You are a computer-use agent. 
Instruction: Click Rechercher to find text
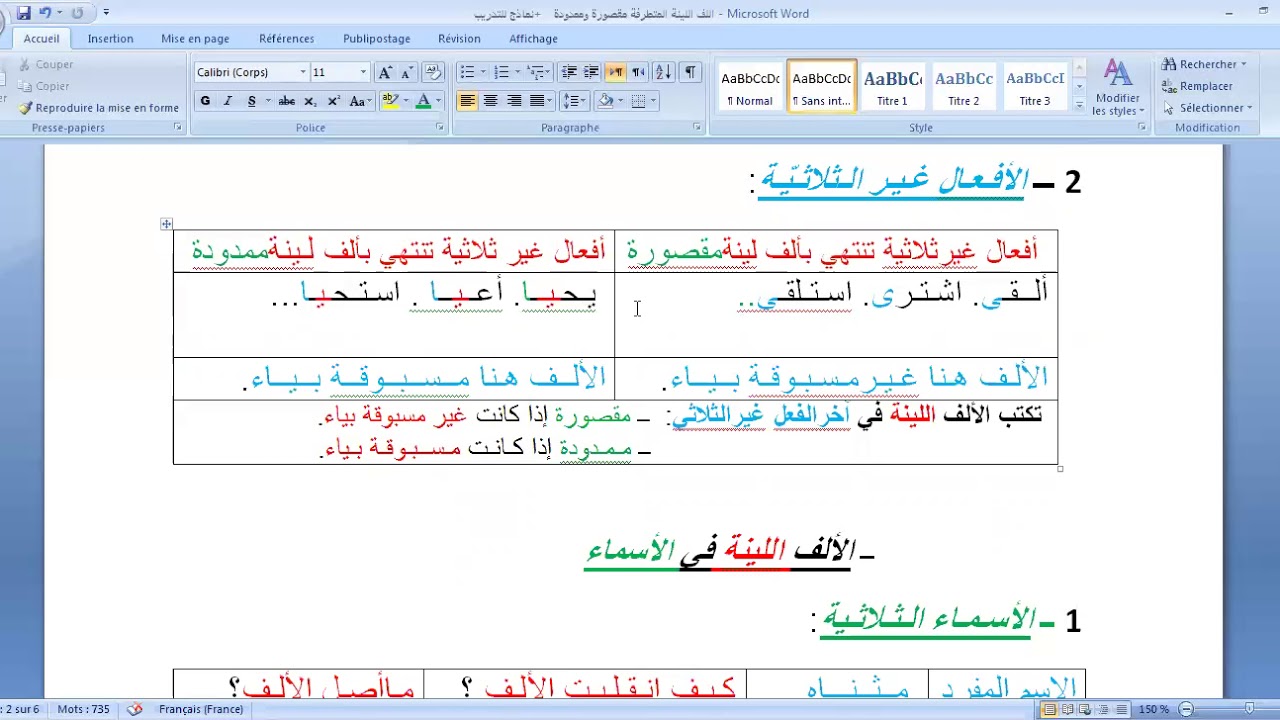(1204, 64)
